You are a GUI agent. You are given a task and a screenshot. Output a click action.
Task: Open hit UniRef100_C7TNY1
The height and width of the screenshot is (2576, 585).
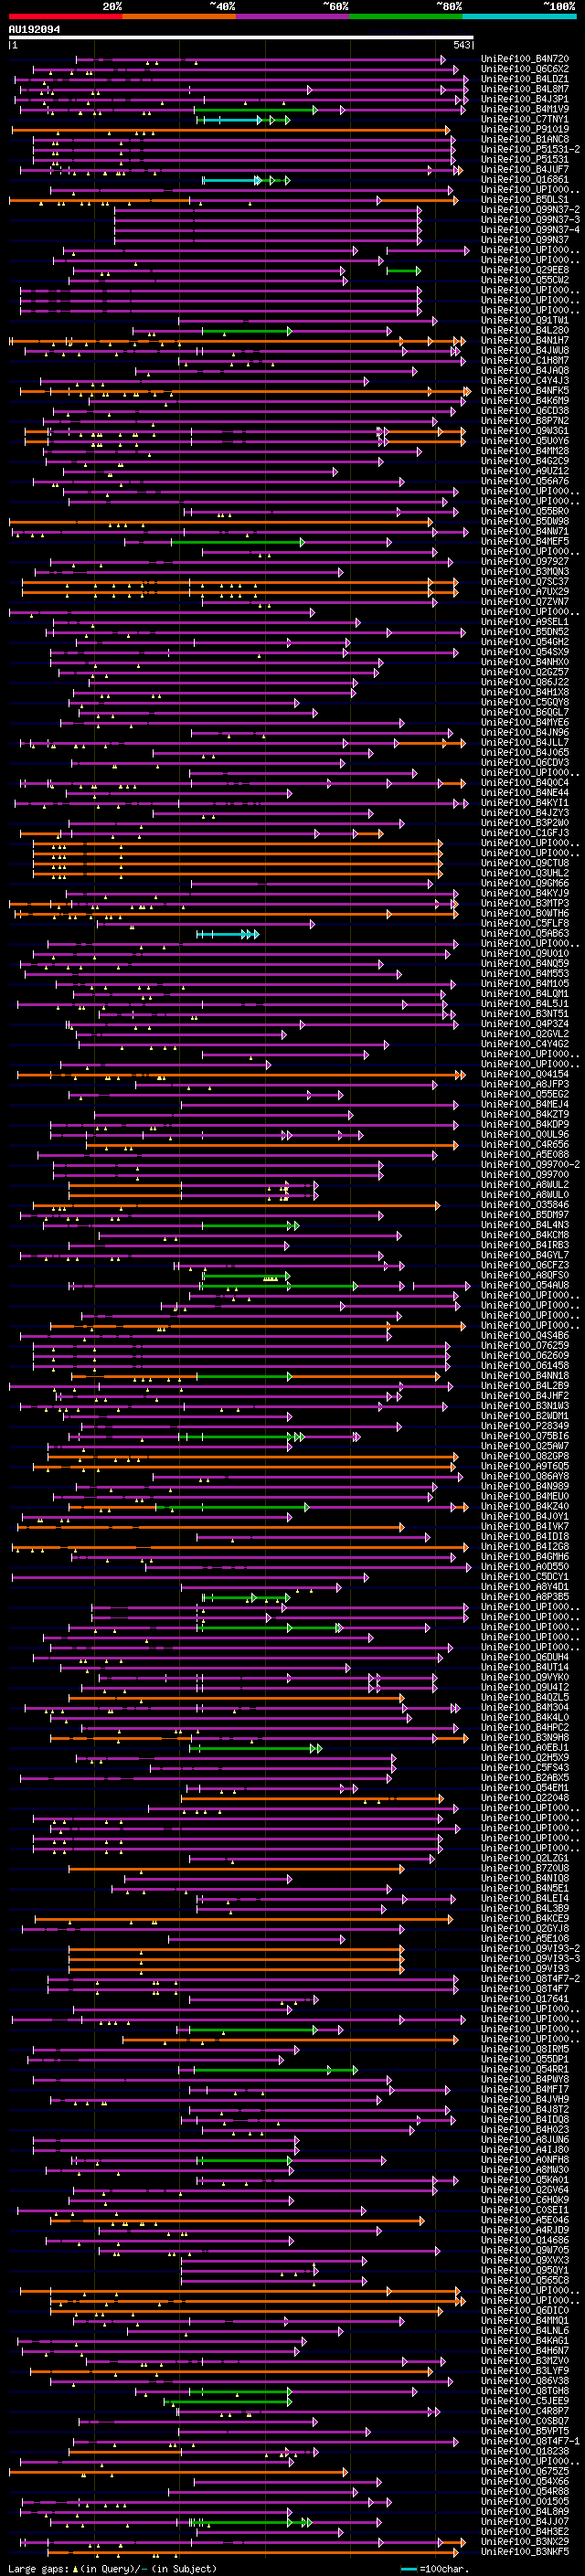click(525, 119)
